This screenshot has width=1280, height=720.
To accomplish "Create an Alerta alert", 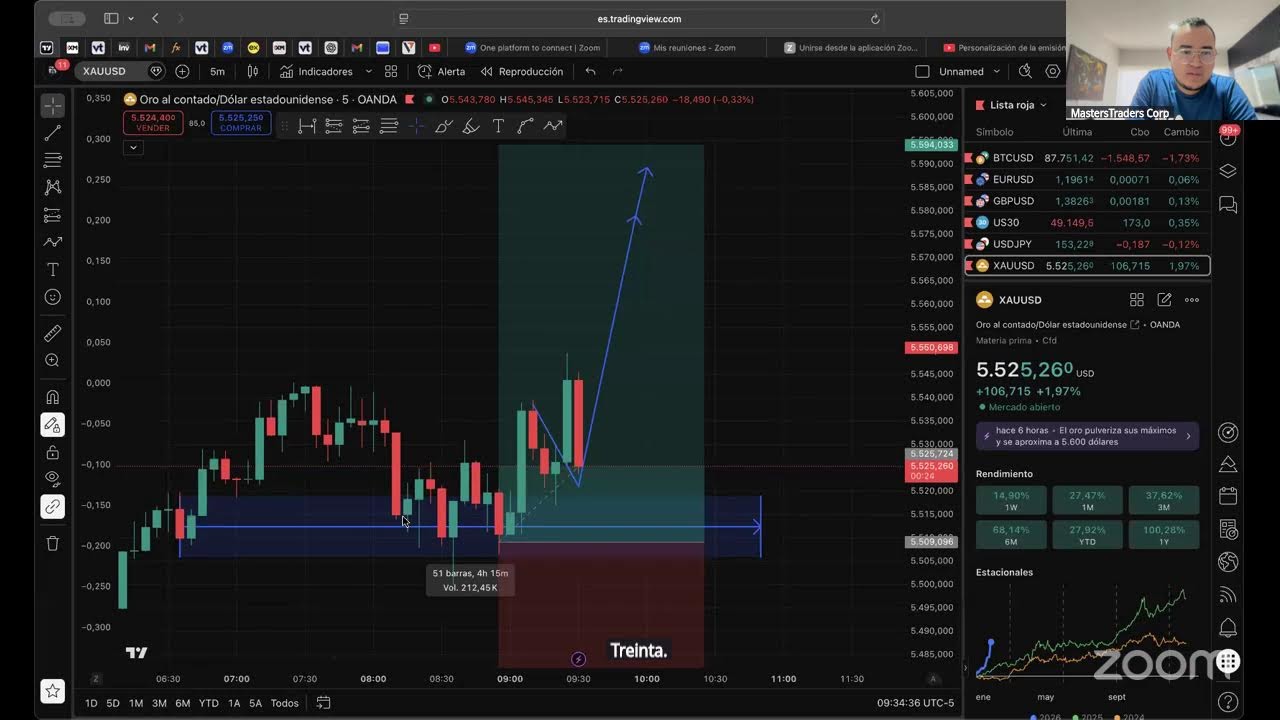I will (441, 71).
